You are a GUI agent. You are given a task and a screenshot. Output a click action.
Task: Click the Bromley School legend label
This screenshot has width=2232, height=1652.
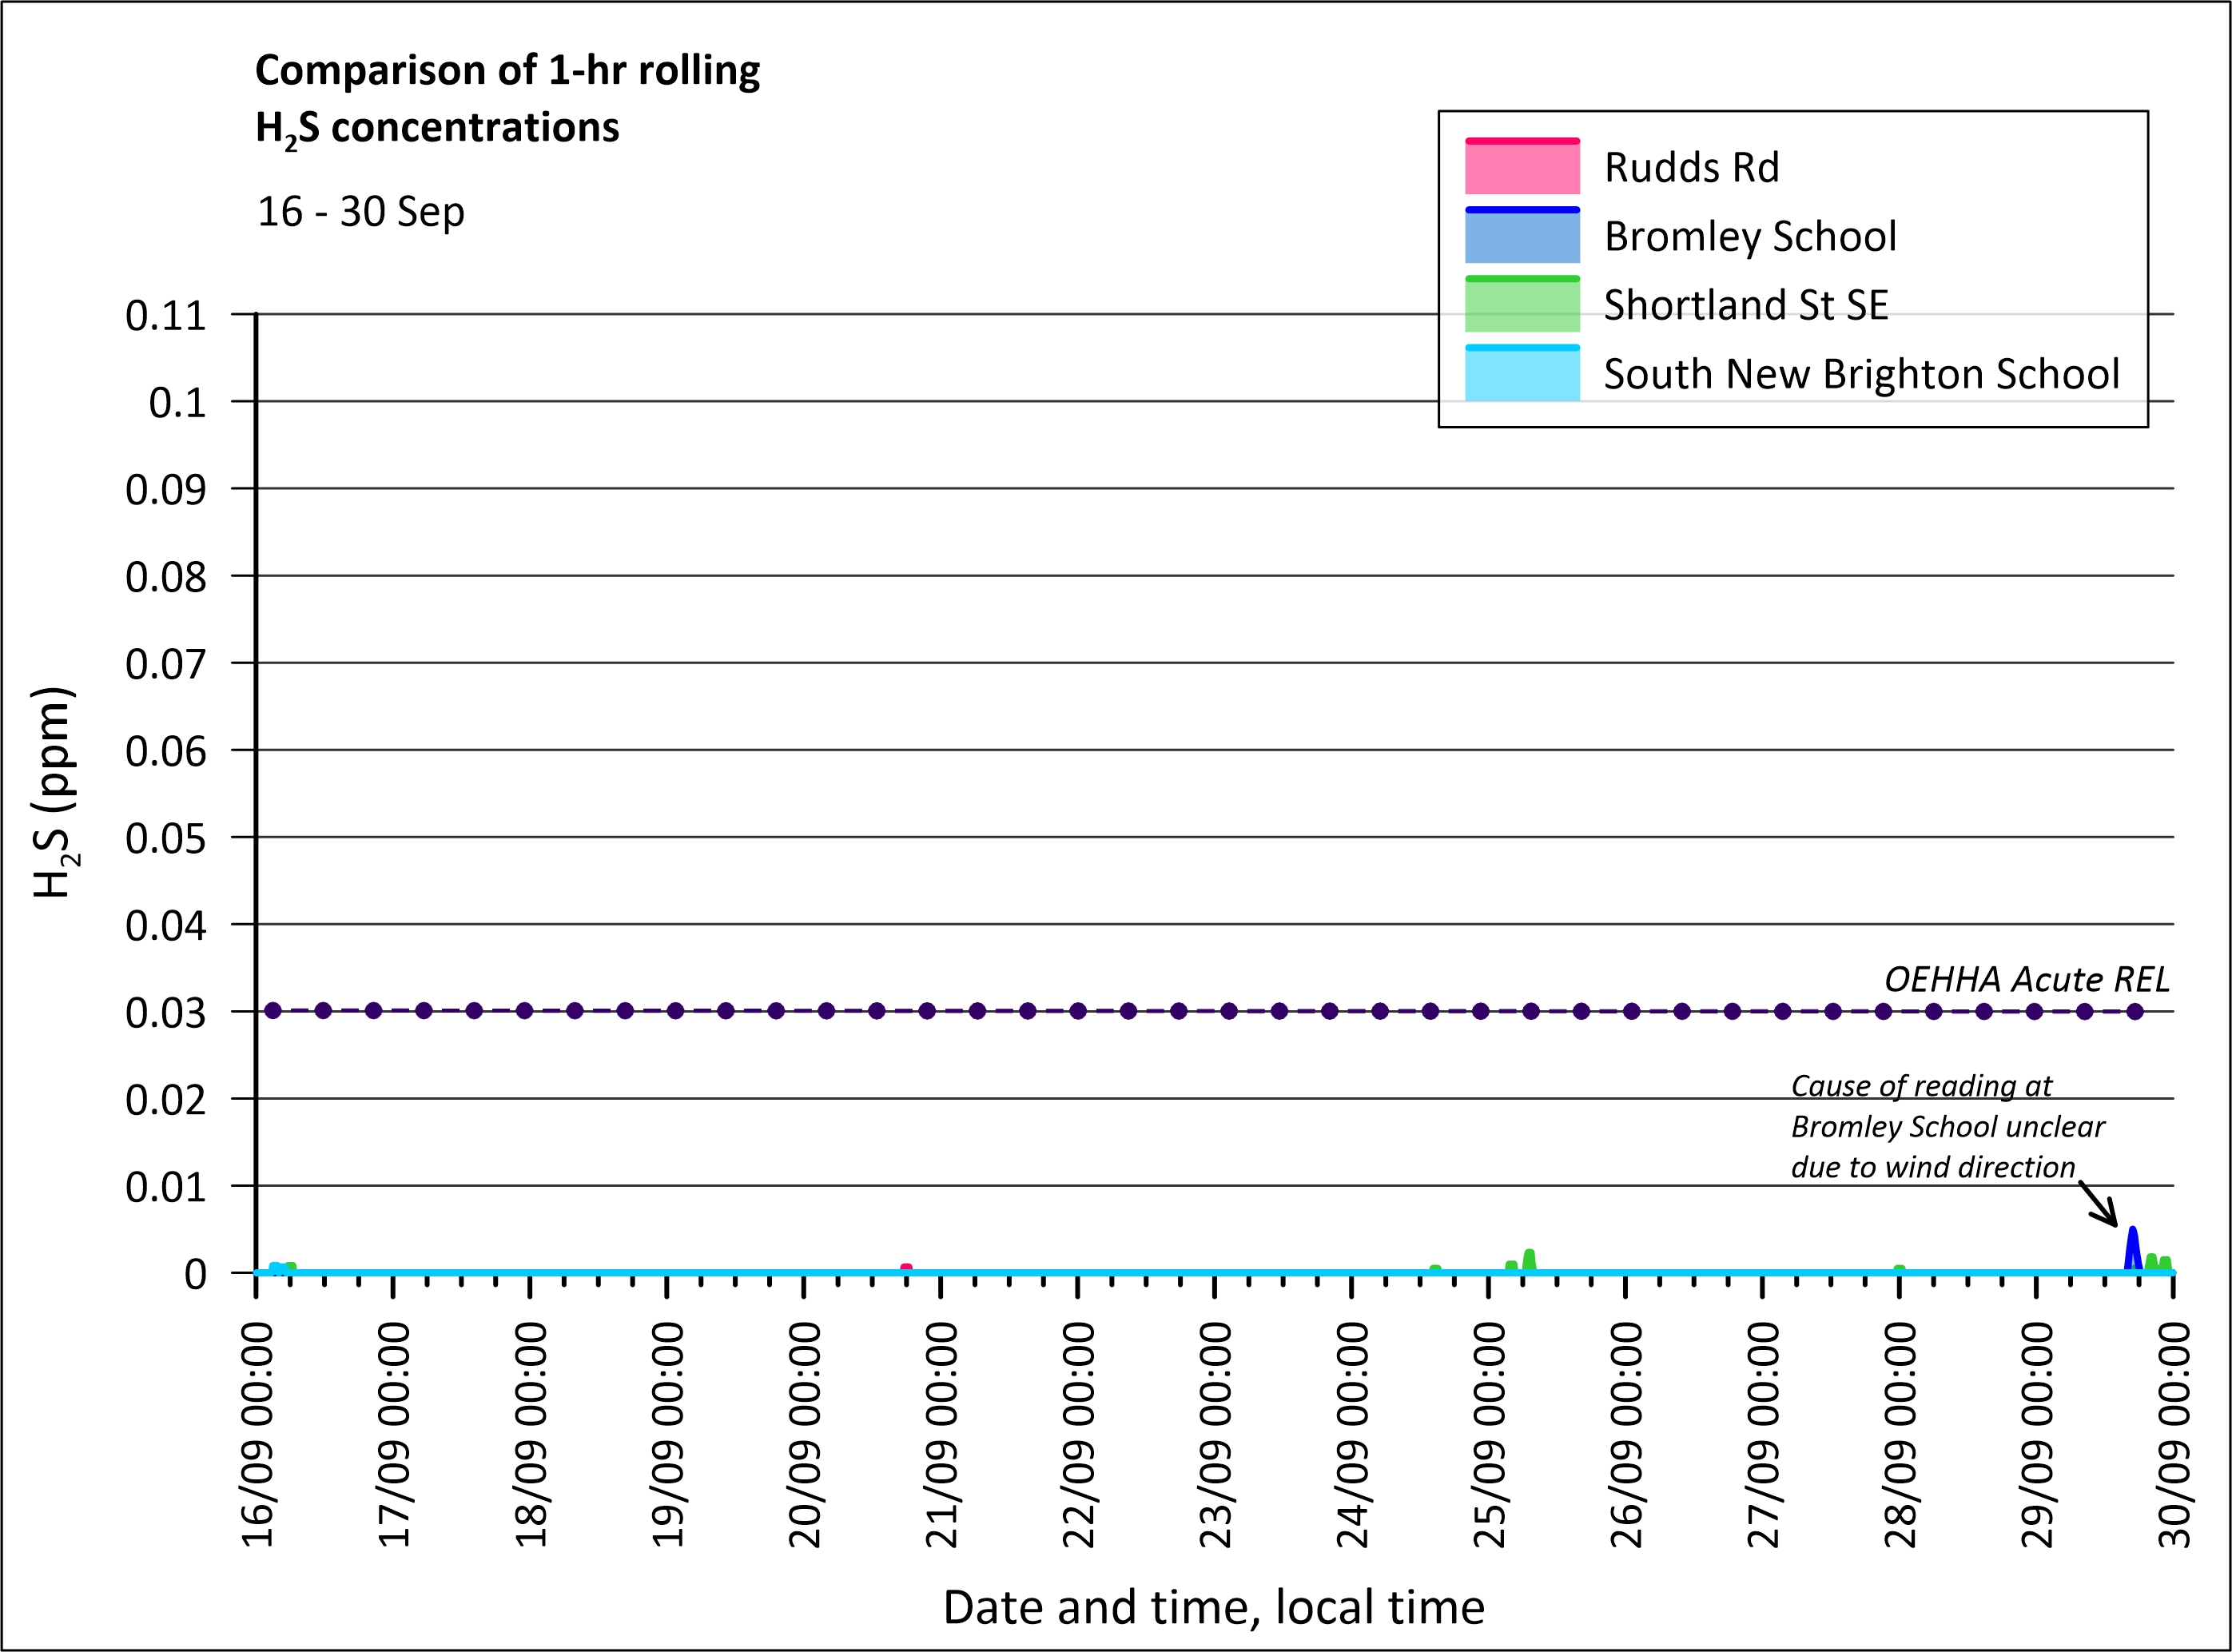[x=1749, y=237]
